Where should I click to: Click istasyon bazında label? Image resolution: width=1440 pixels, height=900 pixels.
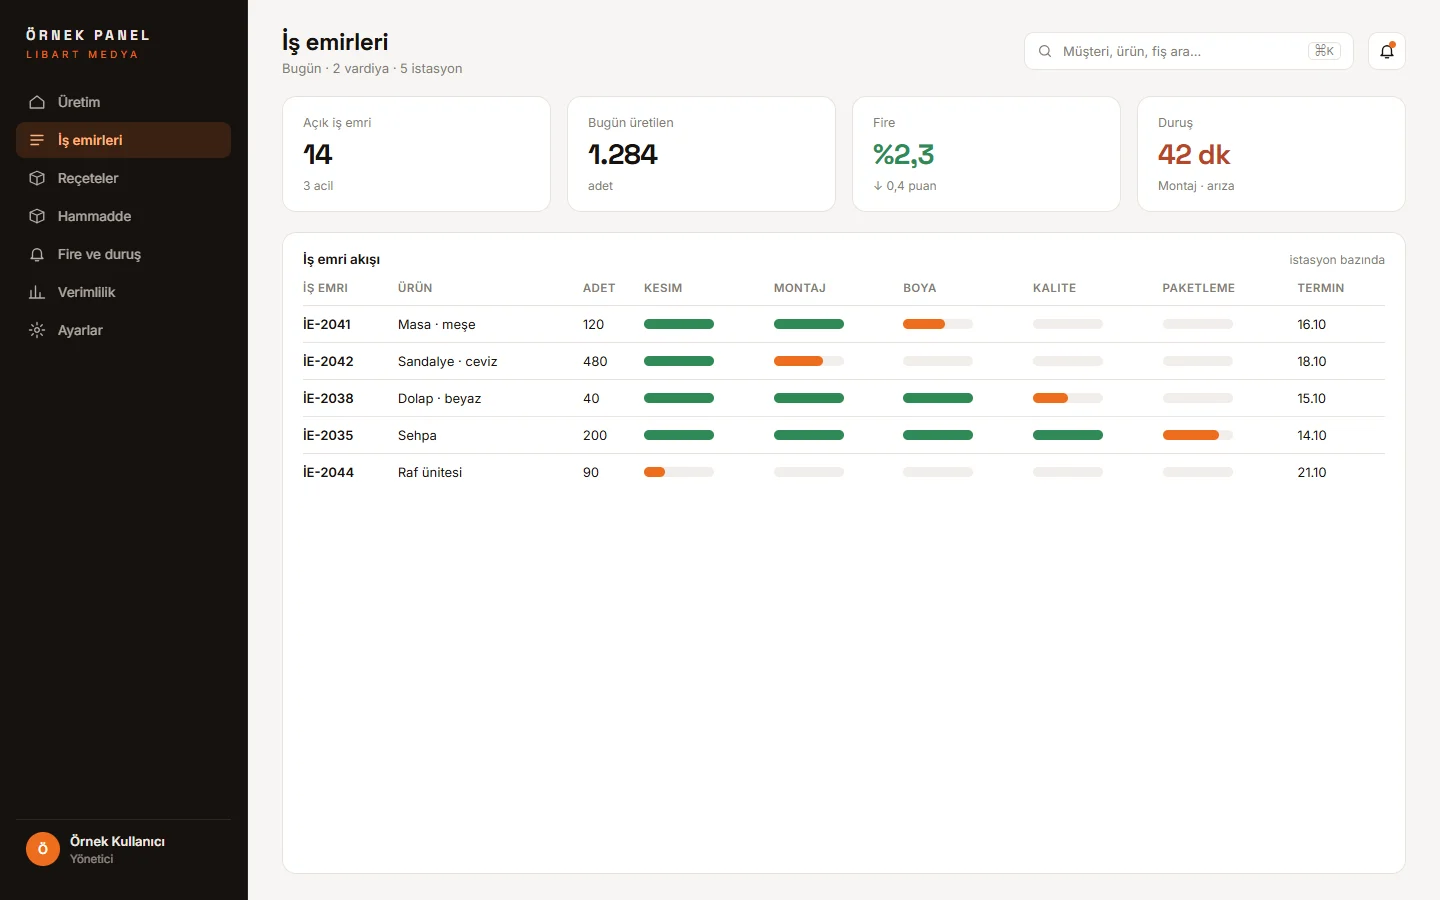click(1337, 260)
